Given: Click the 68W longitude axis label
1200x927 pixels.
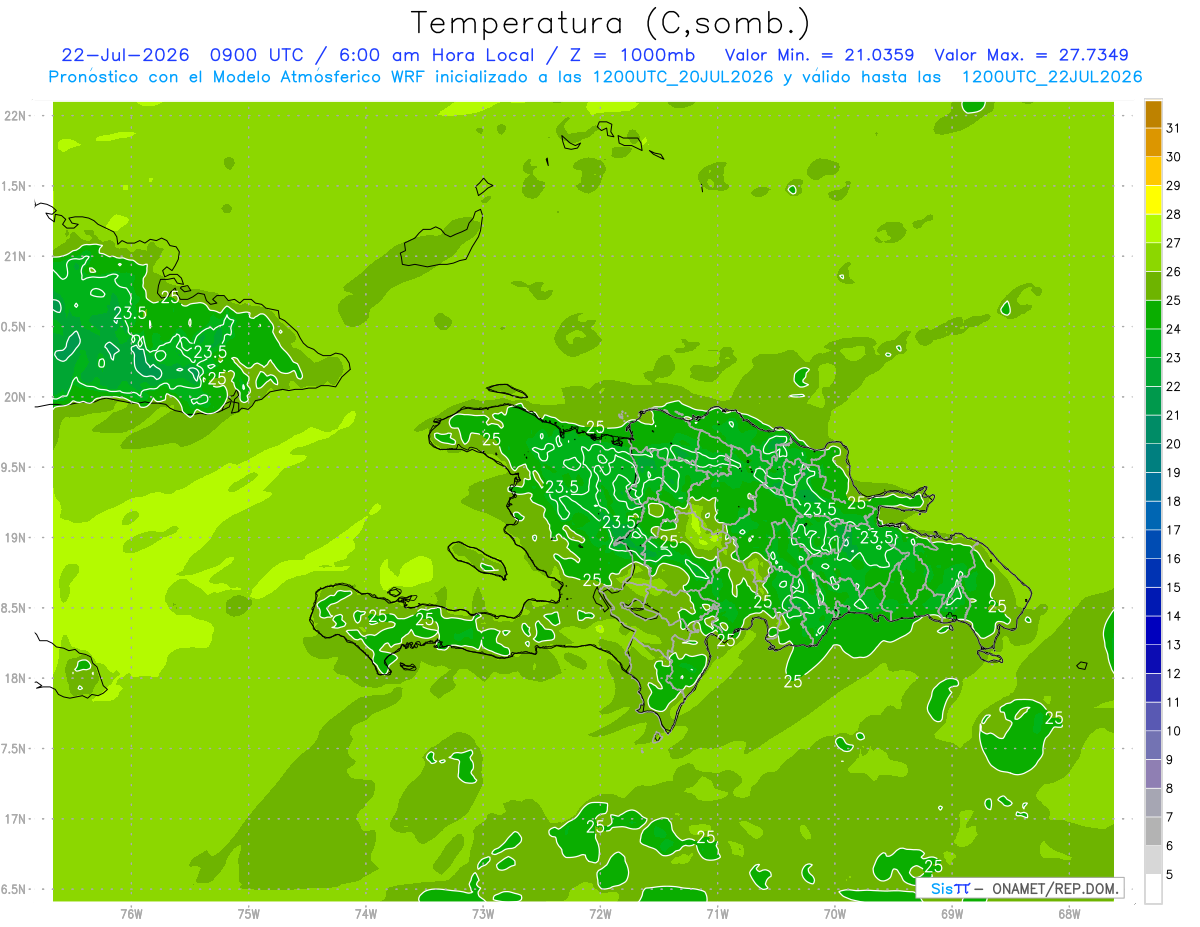Looking at the screenshot, I should tap(1069, 913).
